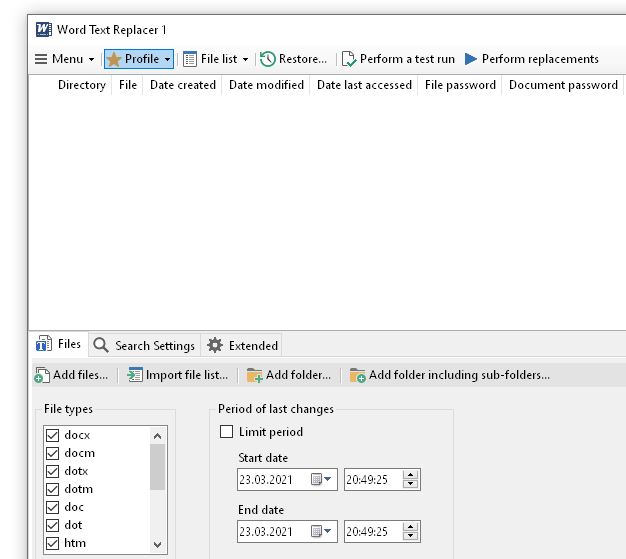
Task: Click the Restore clock icon
Action: coord(267,59)
